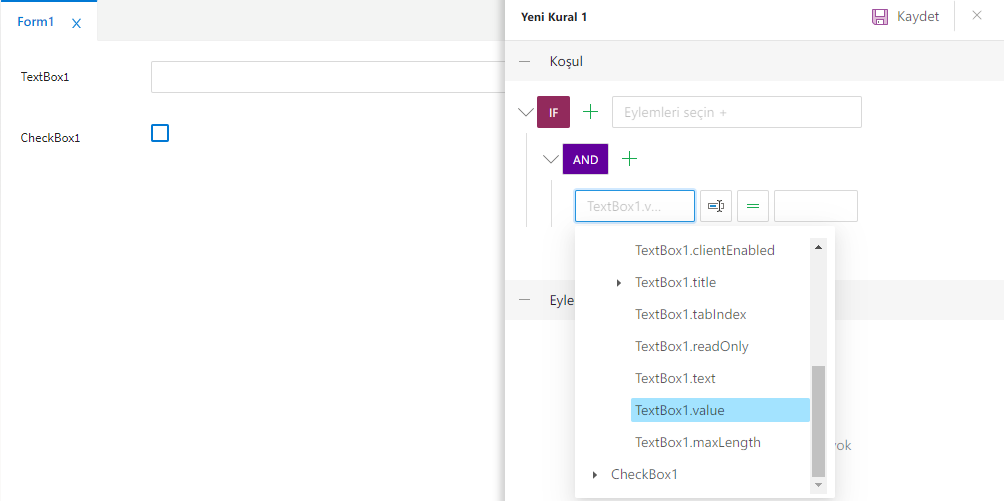Collapse the IF block chevron
Viewport: 1004px width, 501px height.
(x=526, y=112)
